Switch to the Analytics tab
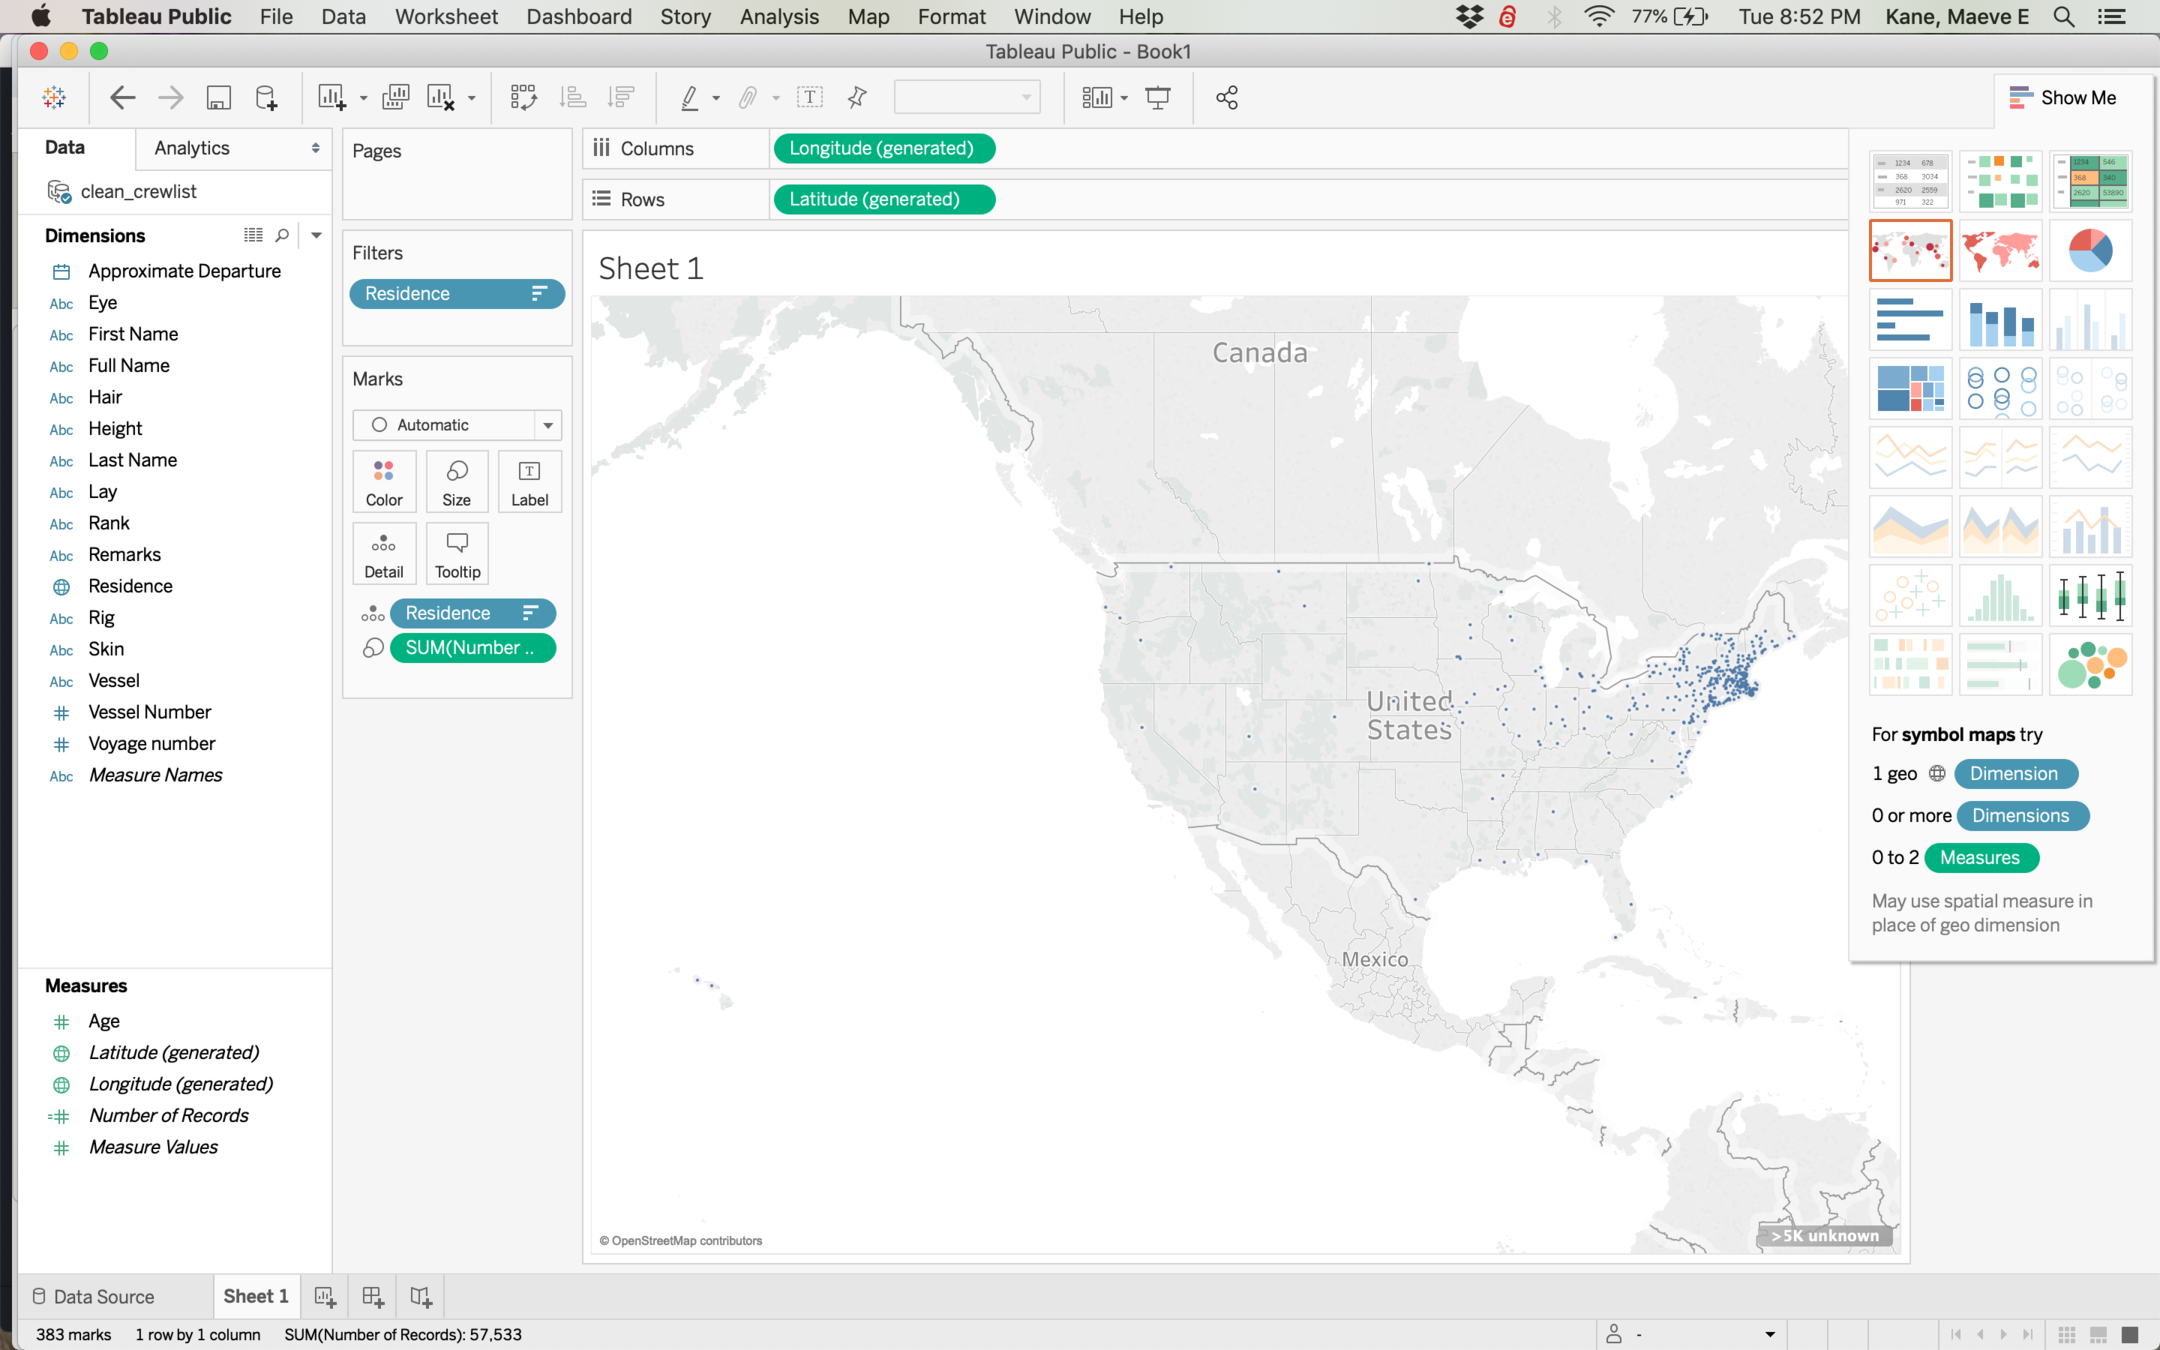The width and height of the screenshot is (2160, 1350). (x=192, y=148)
